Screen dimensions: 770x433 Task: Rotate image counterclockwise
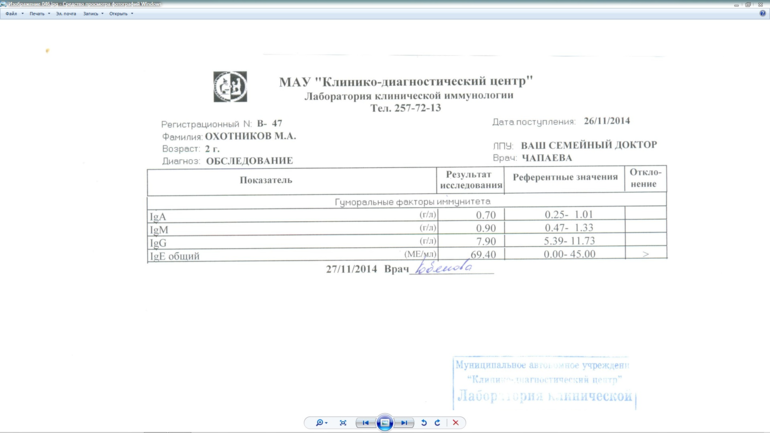(x=424, y=423)
